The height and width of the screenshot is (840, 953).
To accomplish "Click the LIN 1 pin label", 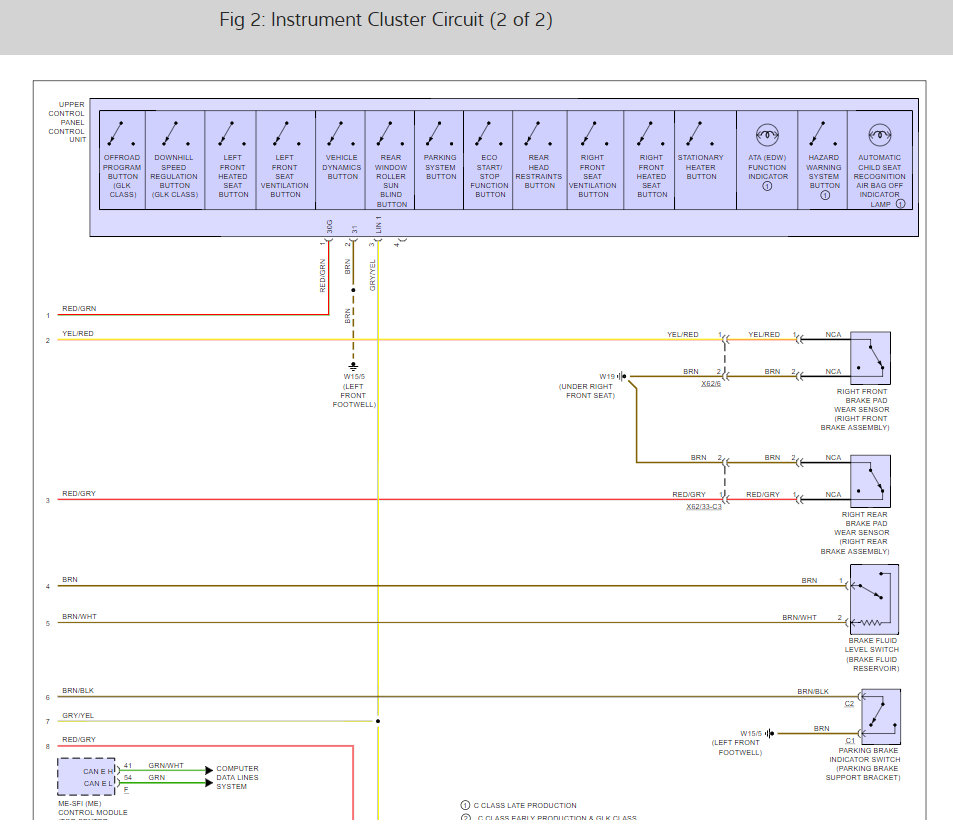I will [x=379, y=224].
